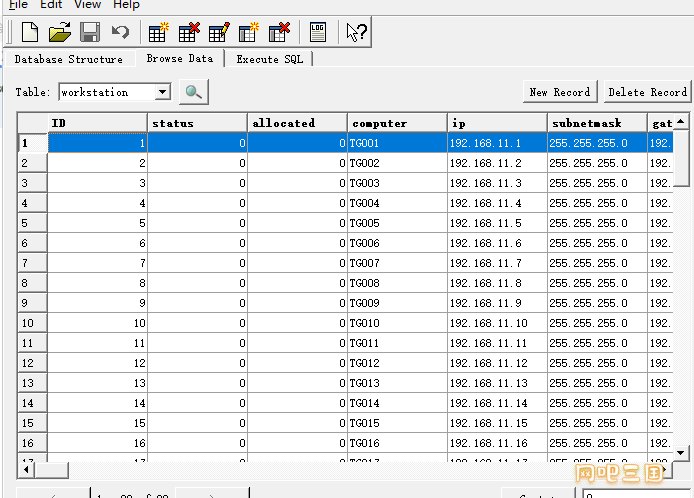Expand the Table dropdown showing workstation

162,92
